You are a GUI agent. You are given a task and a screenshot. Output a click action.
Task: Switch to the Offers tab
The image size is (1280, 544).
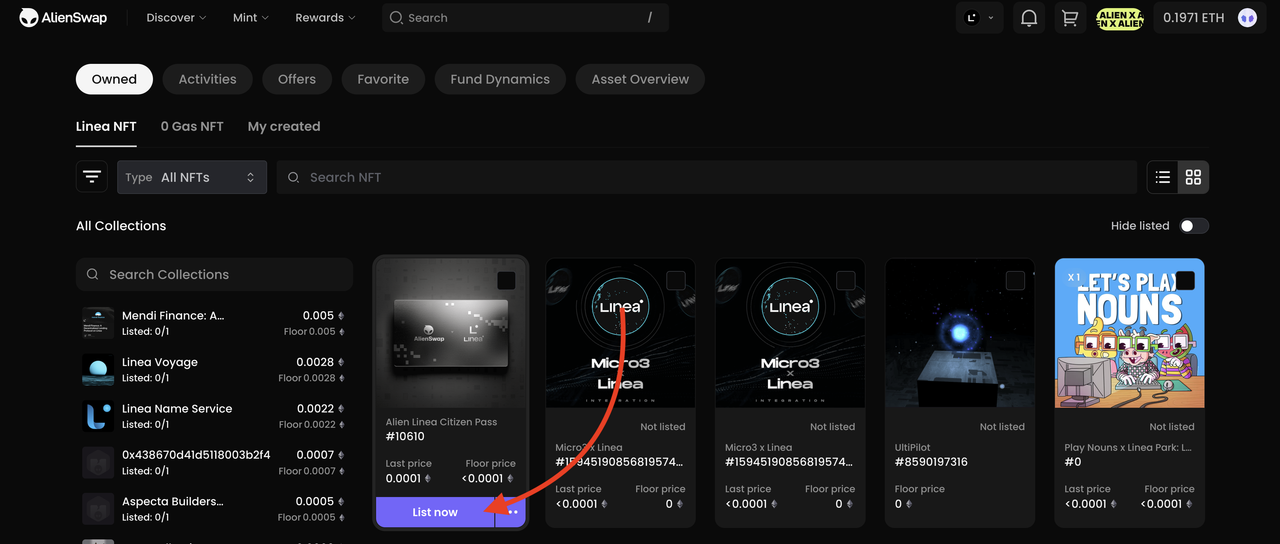297,79
